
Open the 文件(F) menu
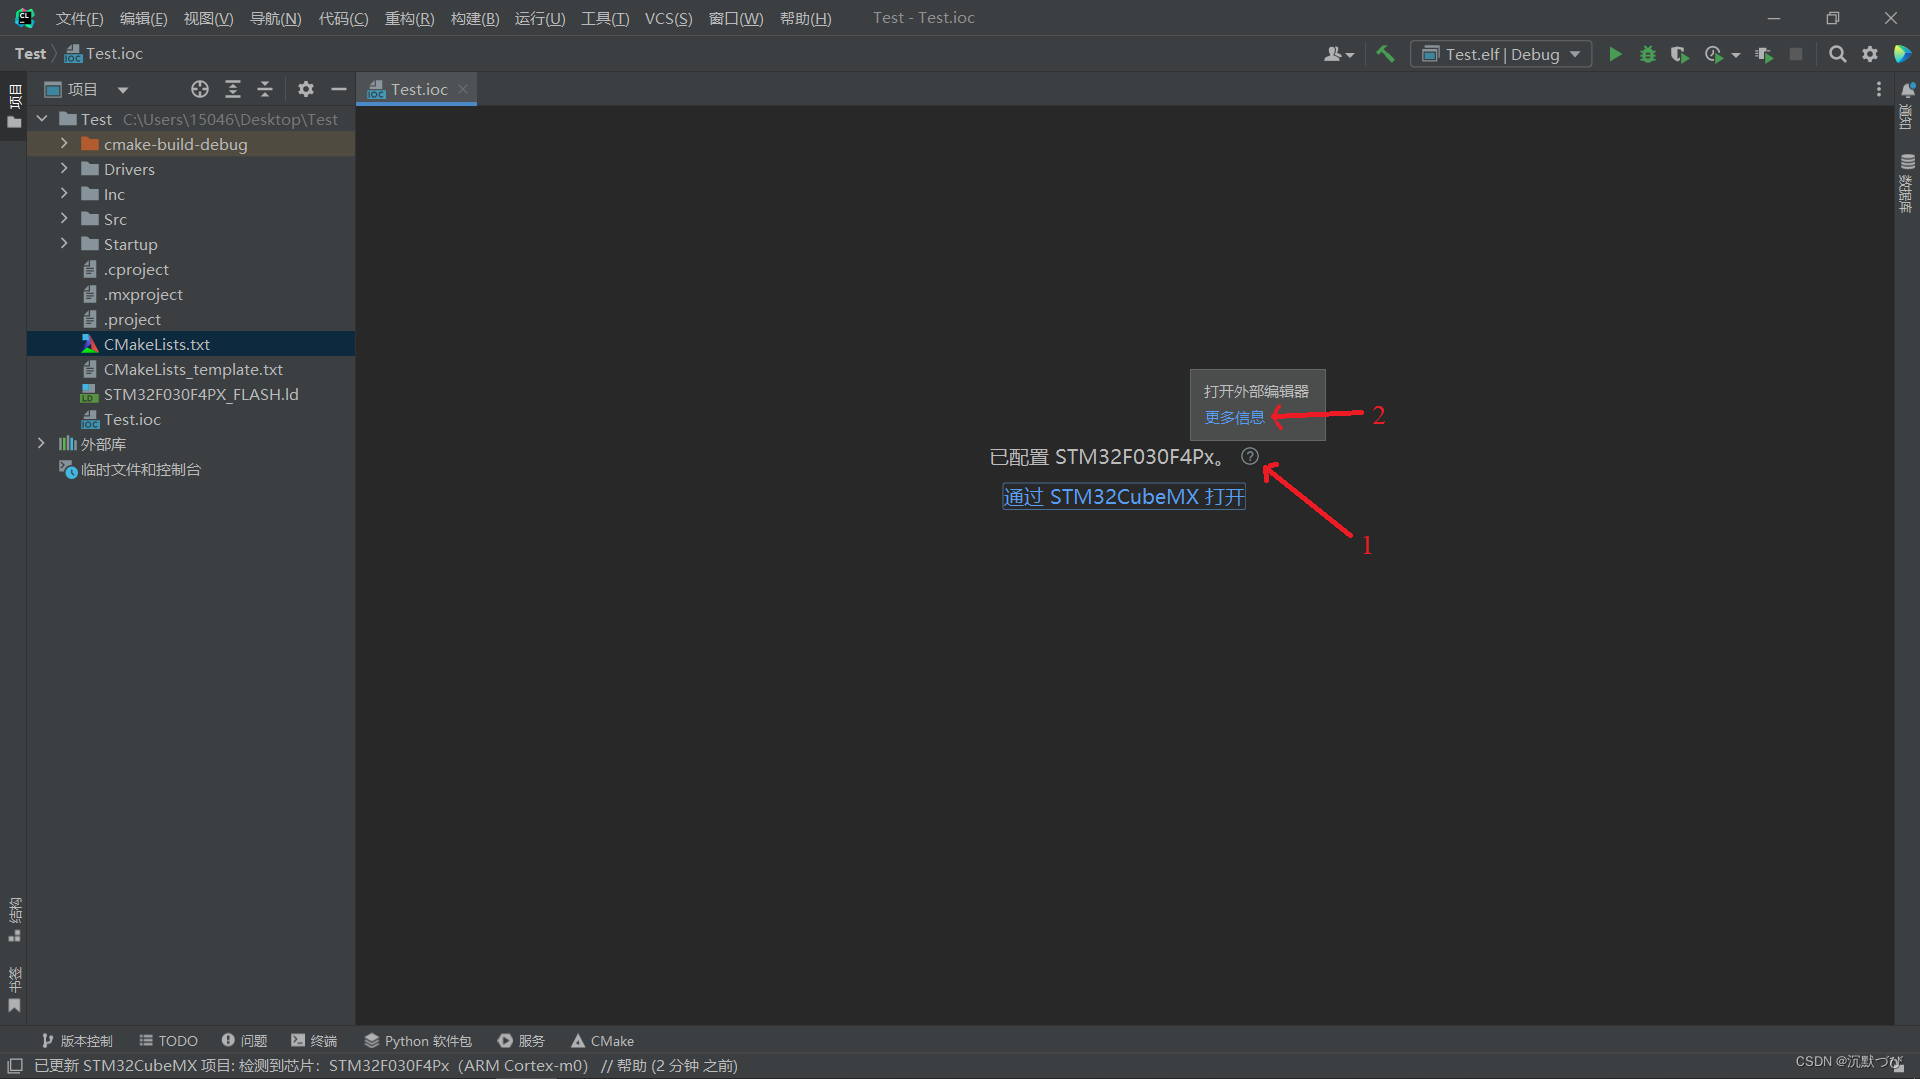(x=79, y=18)
